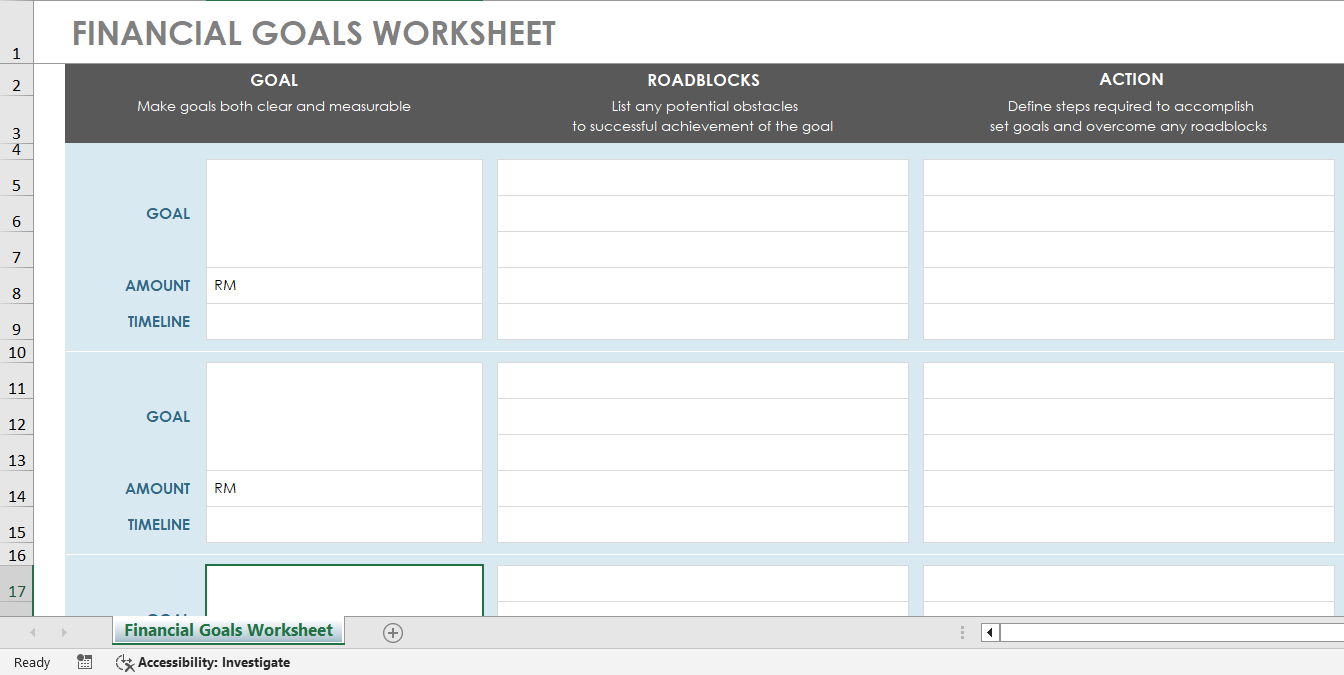Viewport: 1344px width, 675px height.
Task: Click the TIMELINE label in row 15
Action: (x=159, y=525)
